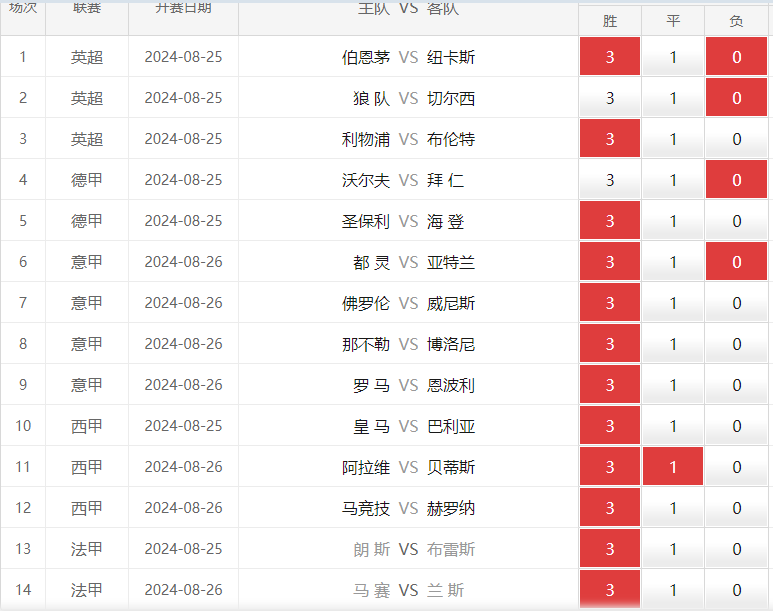This screenshot has height=611, width=773.
Task: Click match number 12
Action: (23, 507)
